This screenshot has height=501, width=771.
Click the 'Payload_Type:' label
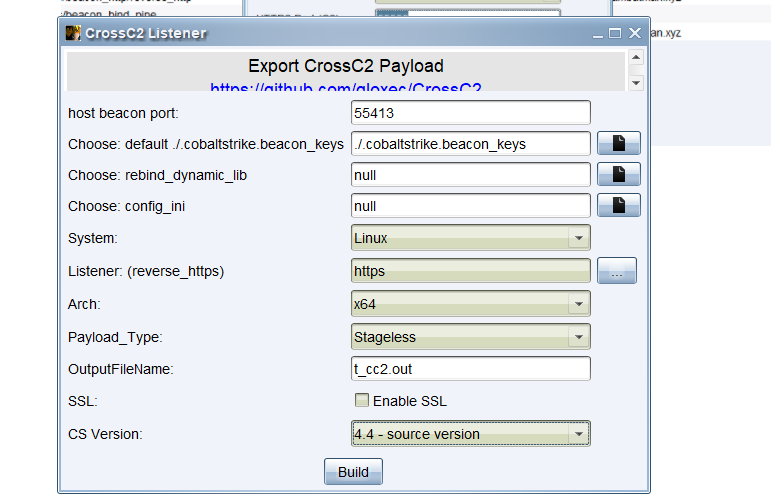(115, 337)
